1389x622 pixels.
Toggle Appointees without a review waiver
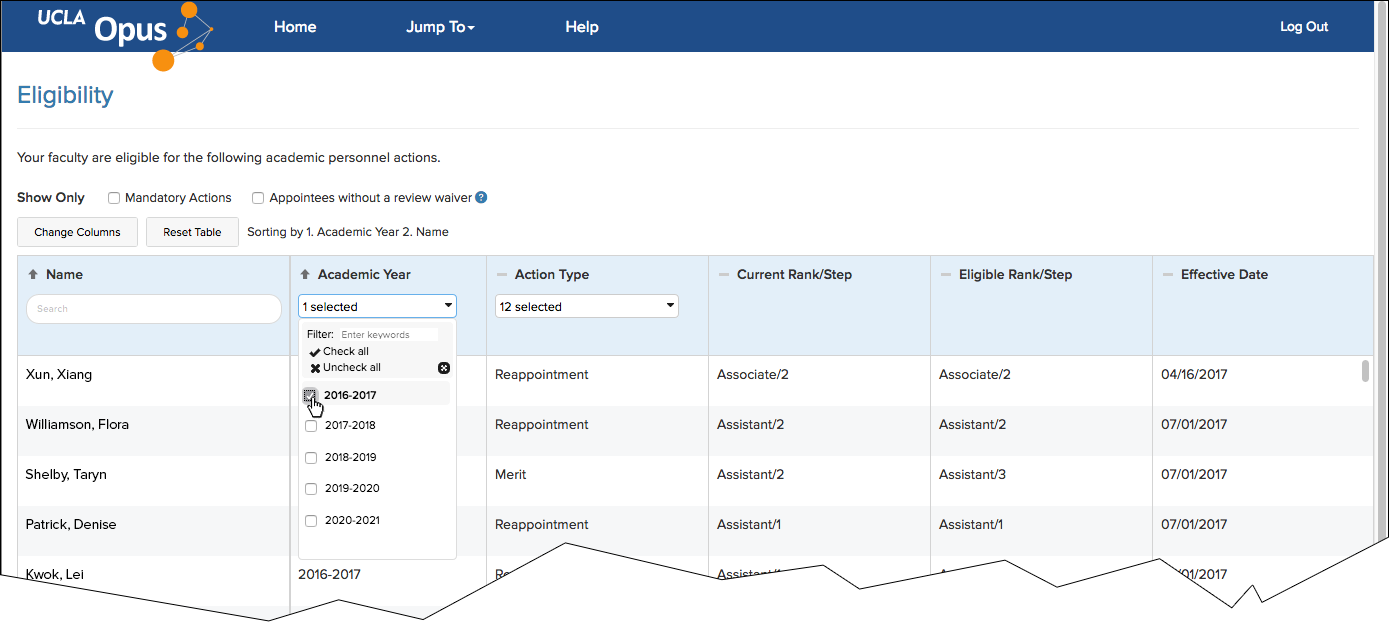[x=258, y=198]
